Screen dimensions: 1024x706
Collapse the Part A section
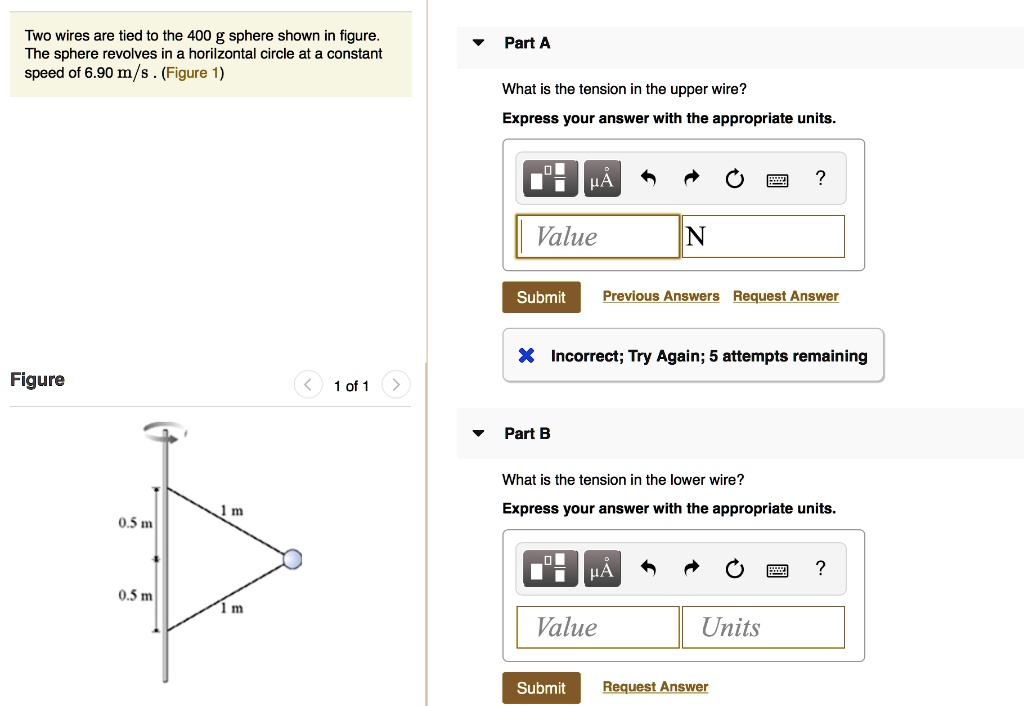point(478,42)
